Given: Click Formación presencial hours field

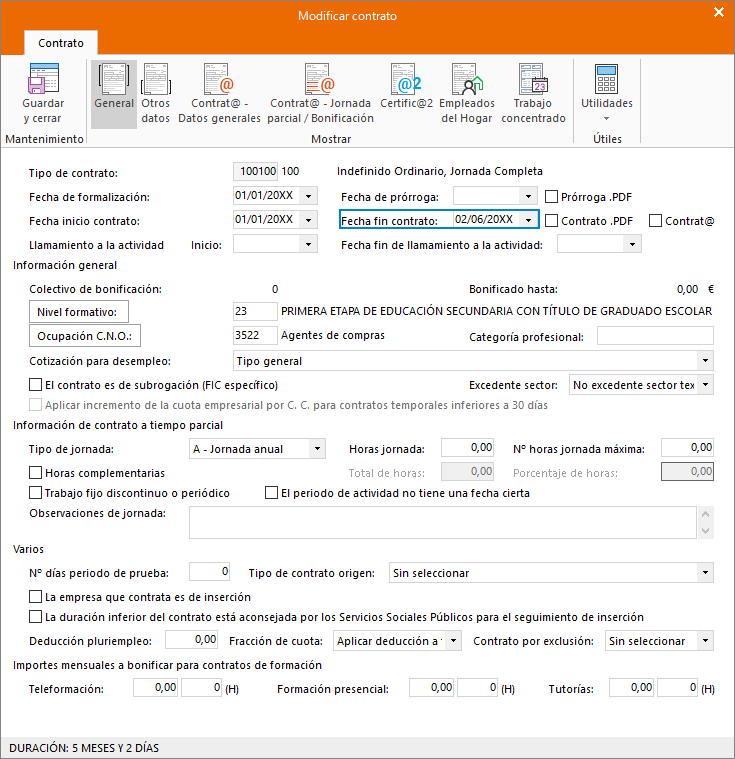Looking at the screenshot, I should 477,688.
